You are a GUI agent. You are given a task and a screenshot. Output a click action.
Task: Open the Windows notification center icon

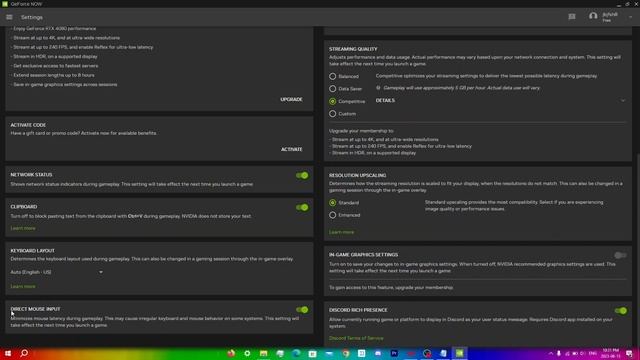(629, 353)
